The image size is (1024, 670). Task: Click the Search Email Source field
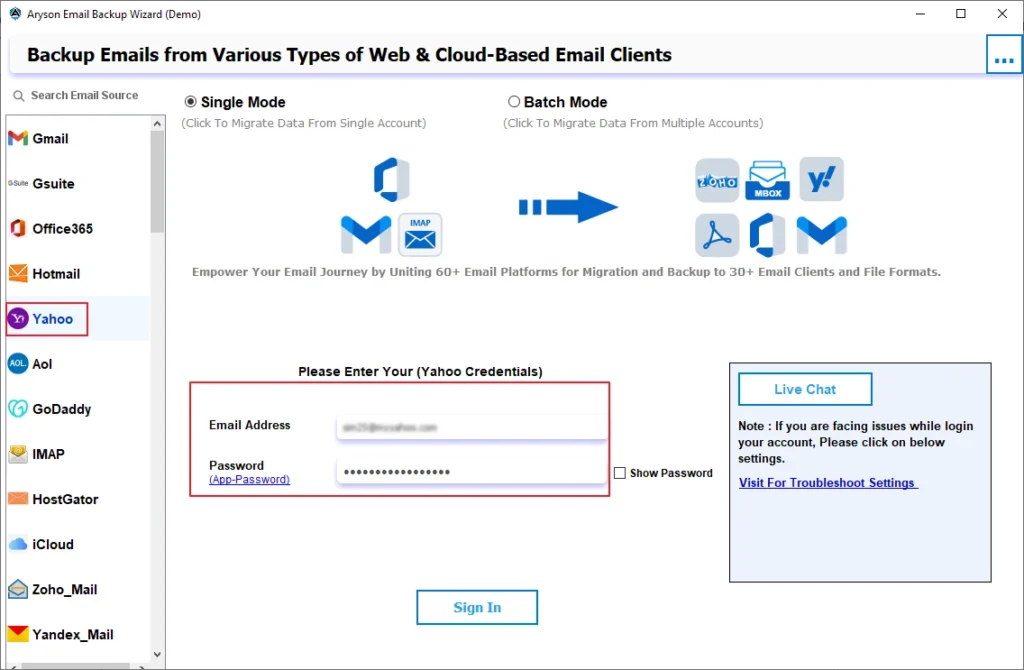pos(85,95)
